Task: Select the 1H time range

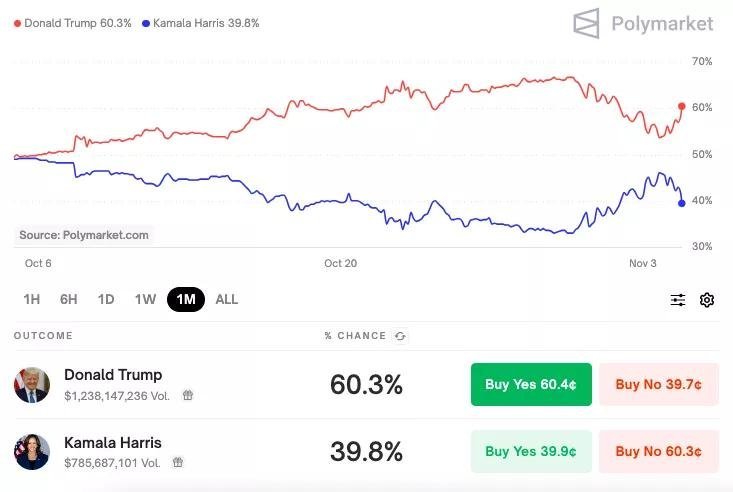Action: 32,299
